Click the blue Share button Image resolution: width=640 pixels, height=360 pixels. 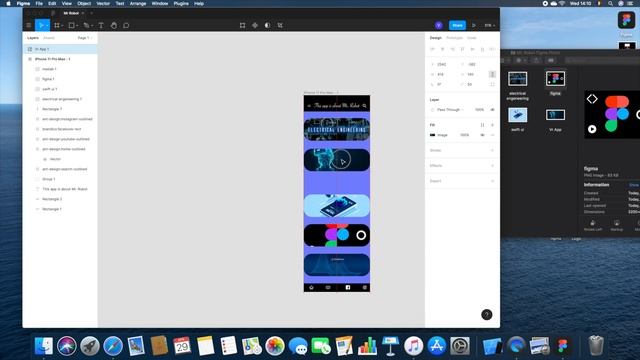tap(457, 25)
